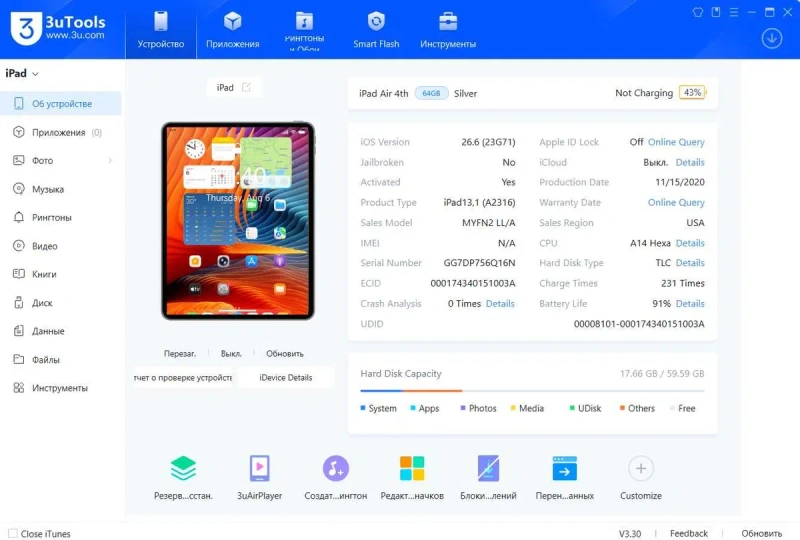The height and width of the screenshot is (540, 800).
Task: Open Hard Disk Type Details link
Action: pos(690,263)
